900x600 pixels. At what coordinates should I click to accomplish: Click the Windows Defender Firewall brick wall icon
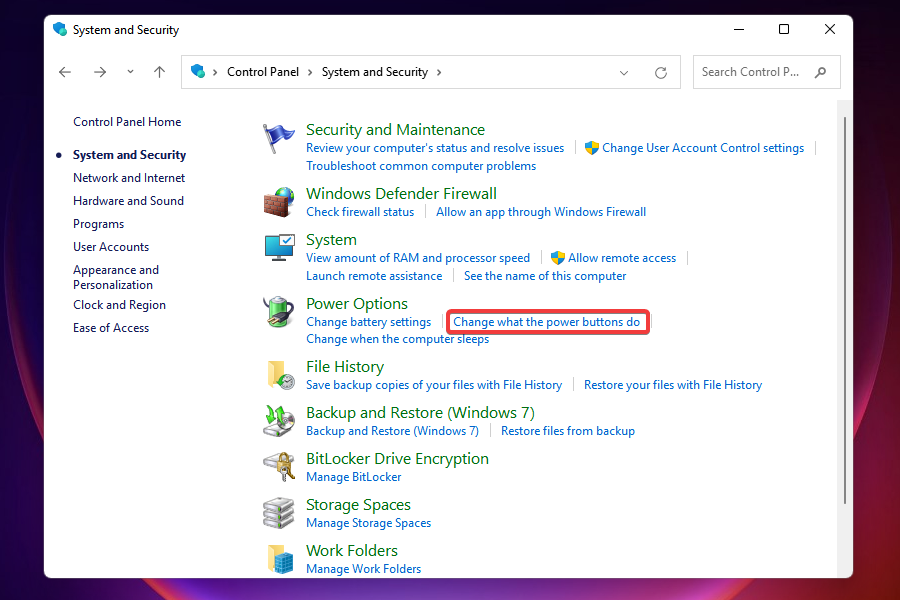(x=279, y=202)
